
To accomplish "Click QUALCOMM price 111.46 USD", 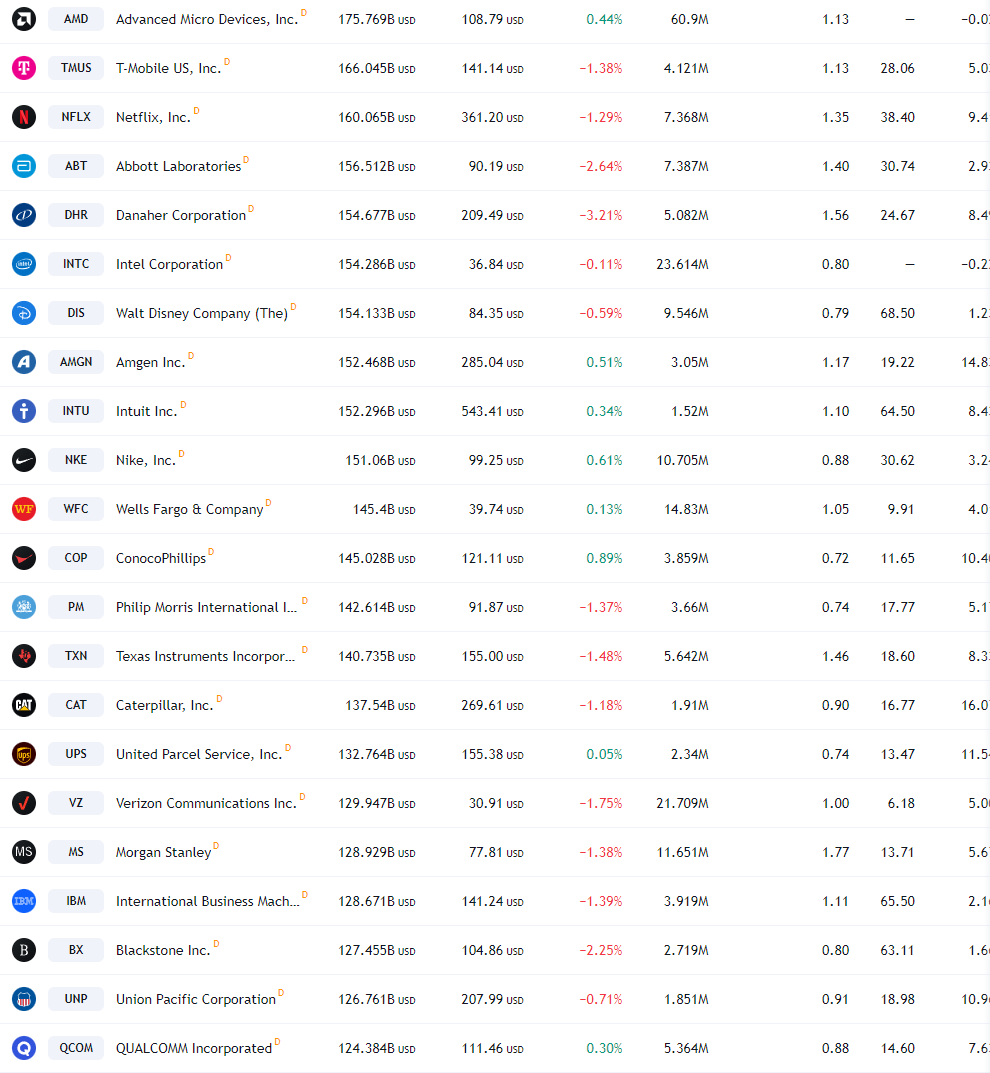I will (x=493, y=1048).
